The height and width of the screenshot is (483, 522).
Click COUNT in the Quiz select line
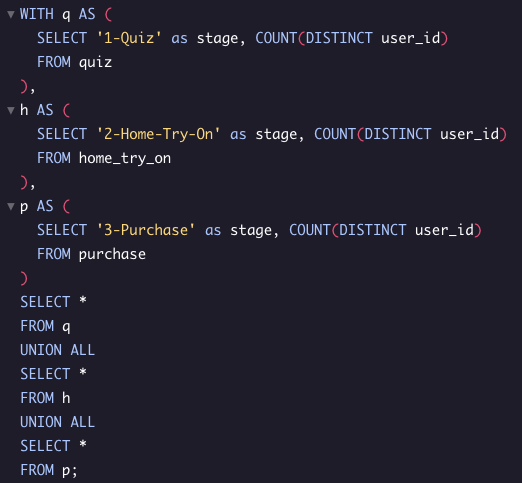[276, 38]
